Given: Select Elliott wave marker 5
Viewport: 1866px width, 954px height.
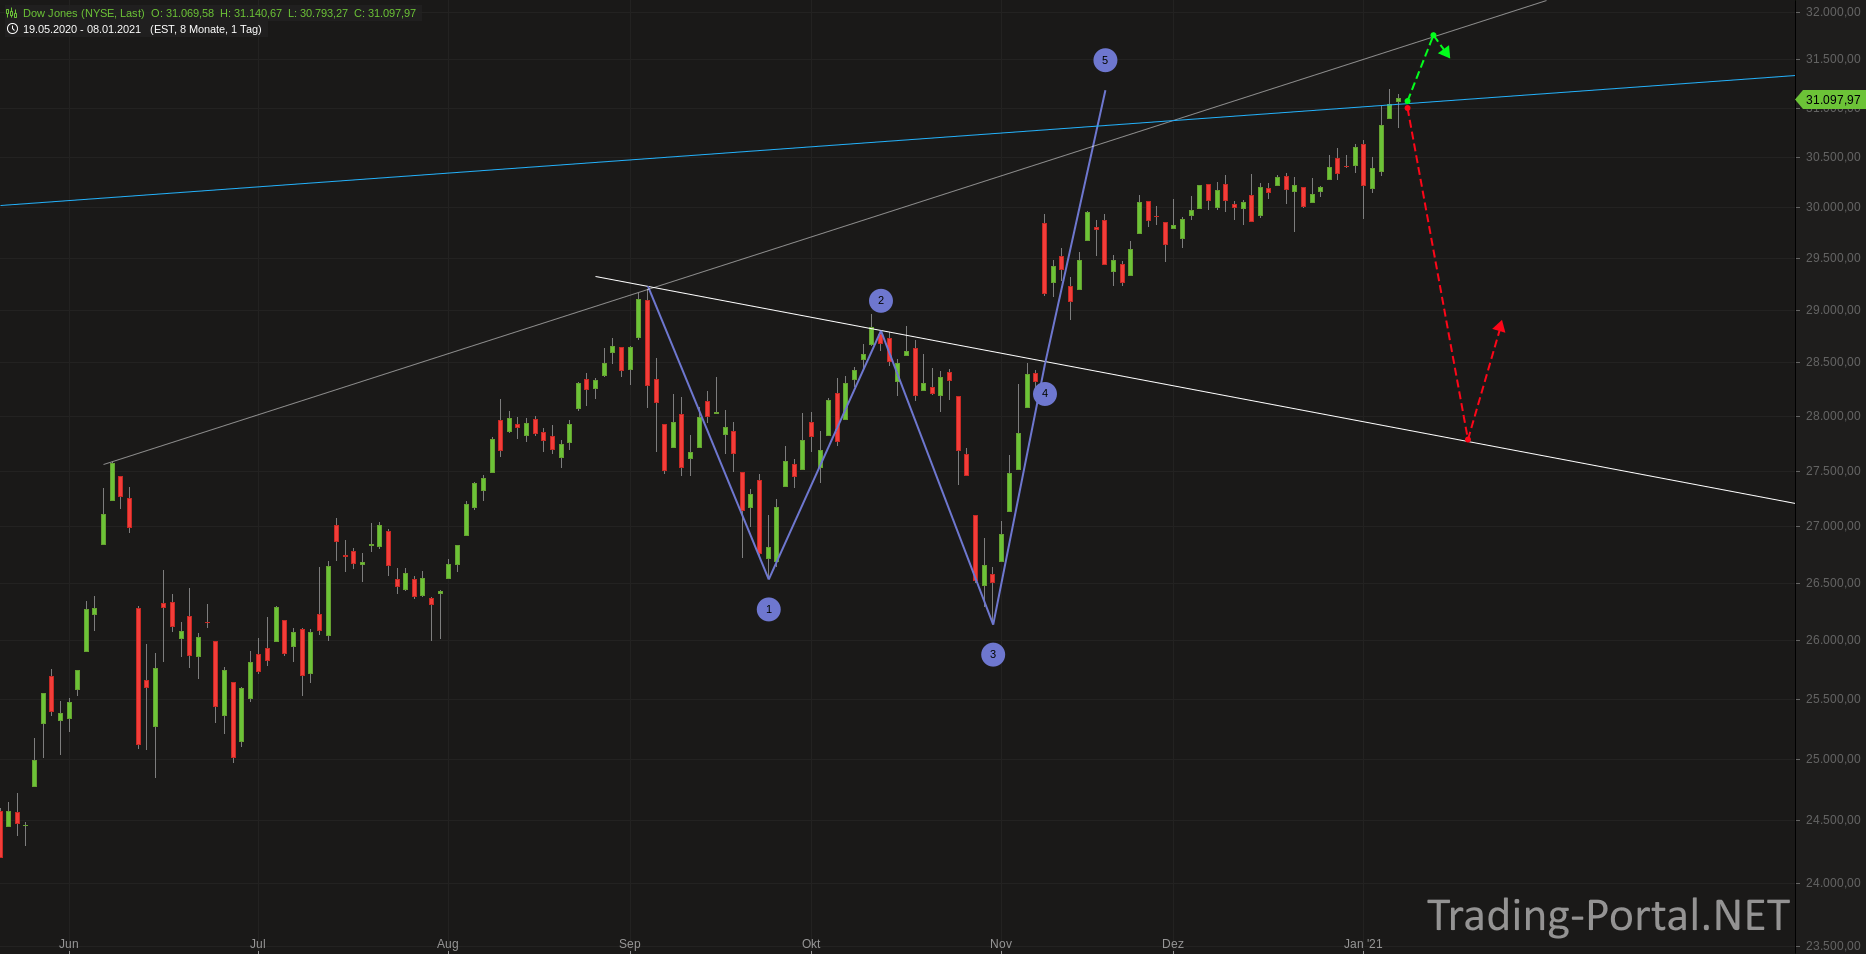Looking at the screenshot, I should (x=1104, y=60).
